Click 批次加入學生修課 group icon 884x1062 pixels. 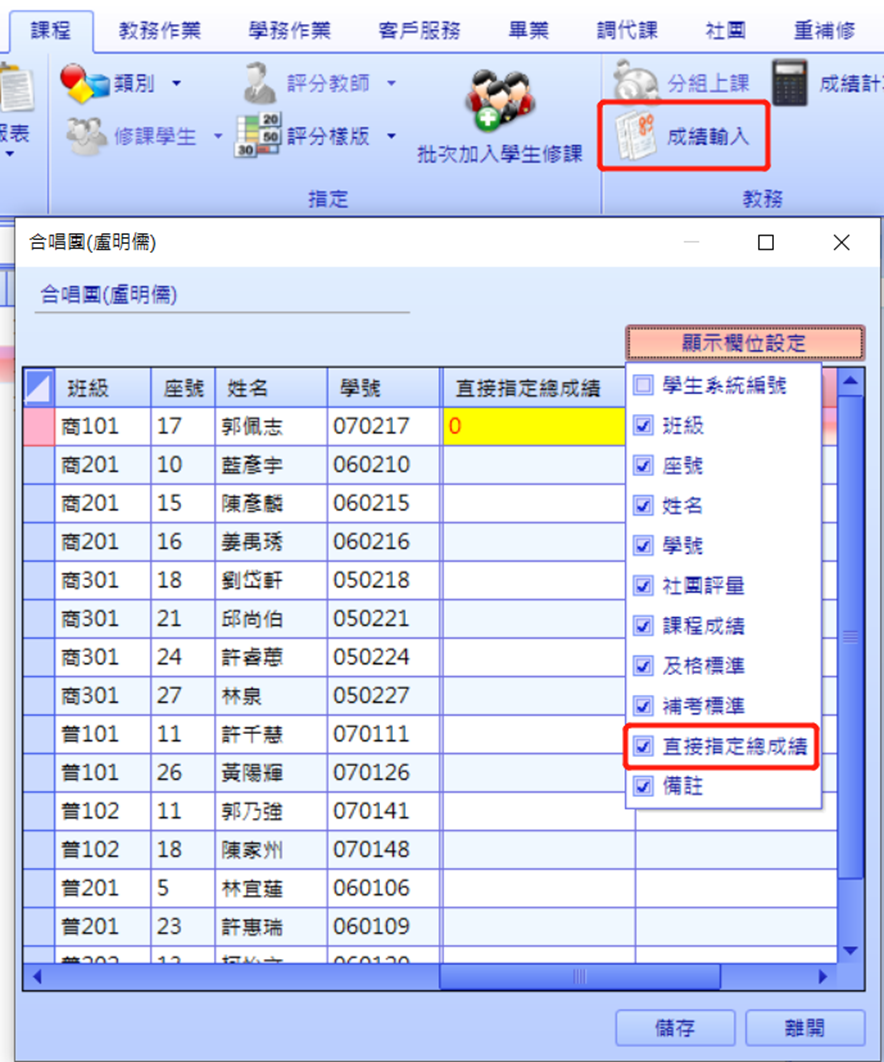click(499, 100)
